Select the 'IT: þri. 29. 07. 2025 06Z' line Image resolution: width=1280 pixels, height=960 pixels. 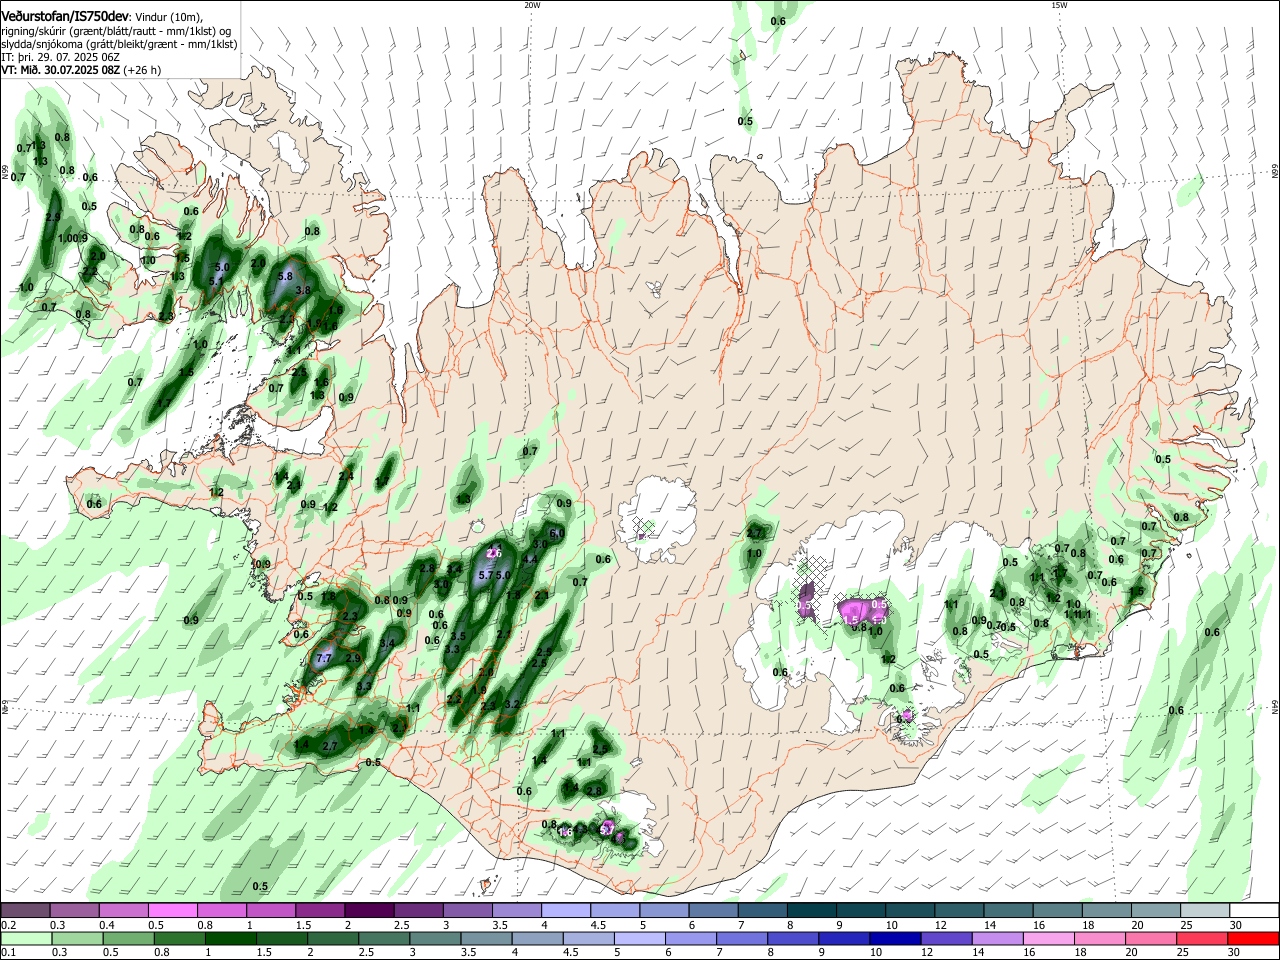[x=62, y=58]
